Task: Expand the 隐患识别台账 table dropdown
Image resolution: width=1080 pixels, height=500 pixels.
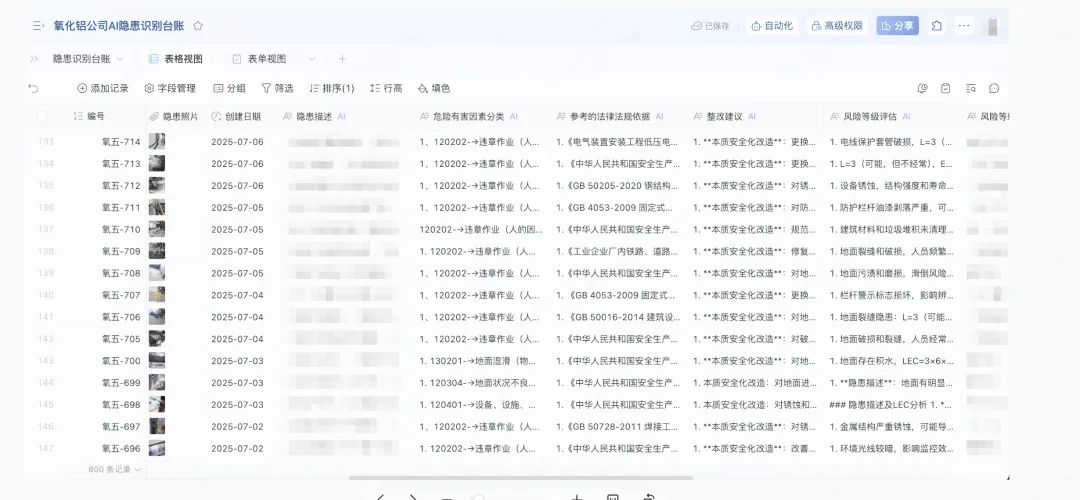Action: tap(120, 59)
